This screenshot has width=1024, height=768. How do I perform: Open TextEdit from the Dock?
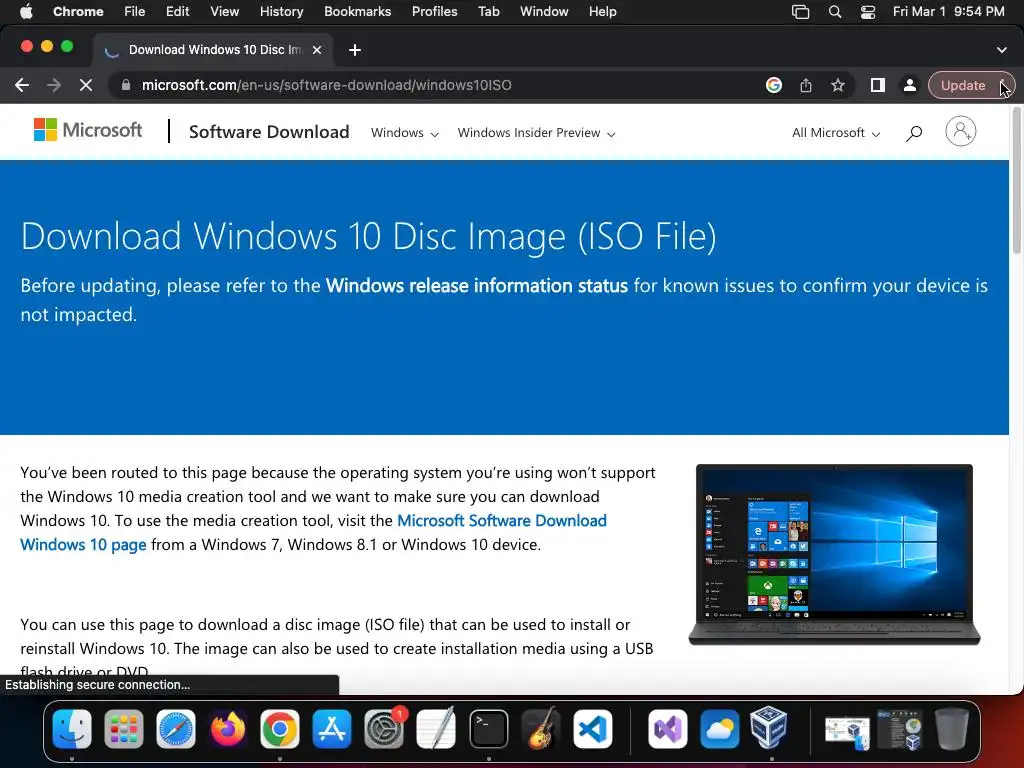pos(436,729)
